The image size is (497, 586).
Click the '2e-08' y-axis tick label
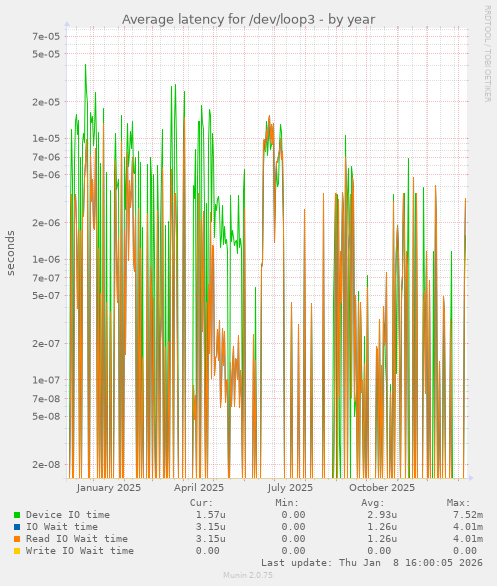46,465
